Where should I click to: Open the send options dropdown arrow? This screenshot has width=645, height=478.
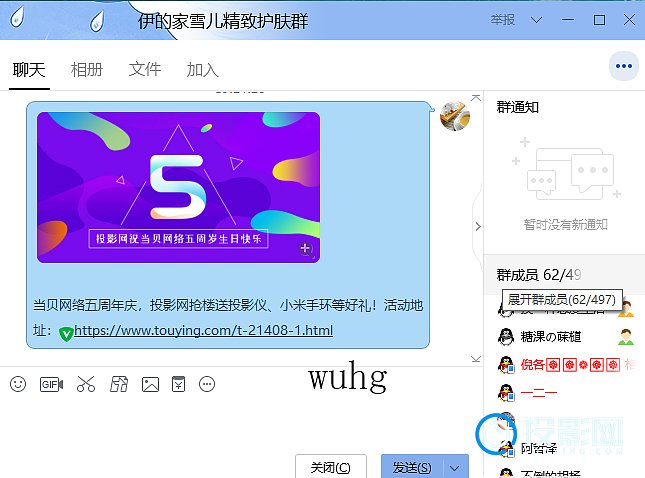pos(455,468)
